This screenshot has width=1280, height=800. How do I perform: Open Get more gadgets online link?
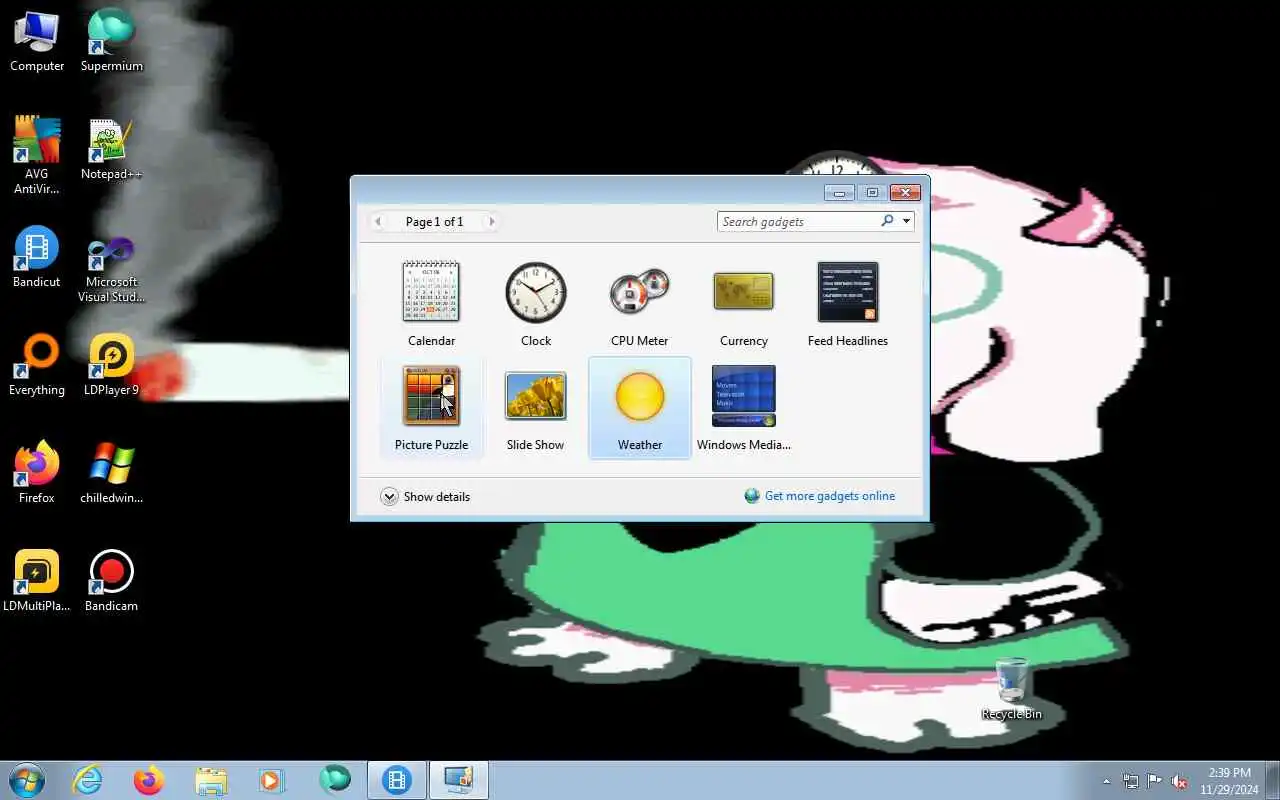point(820,496)
